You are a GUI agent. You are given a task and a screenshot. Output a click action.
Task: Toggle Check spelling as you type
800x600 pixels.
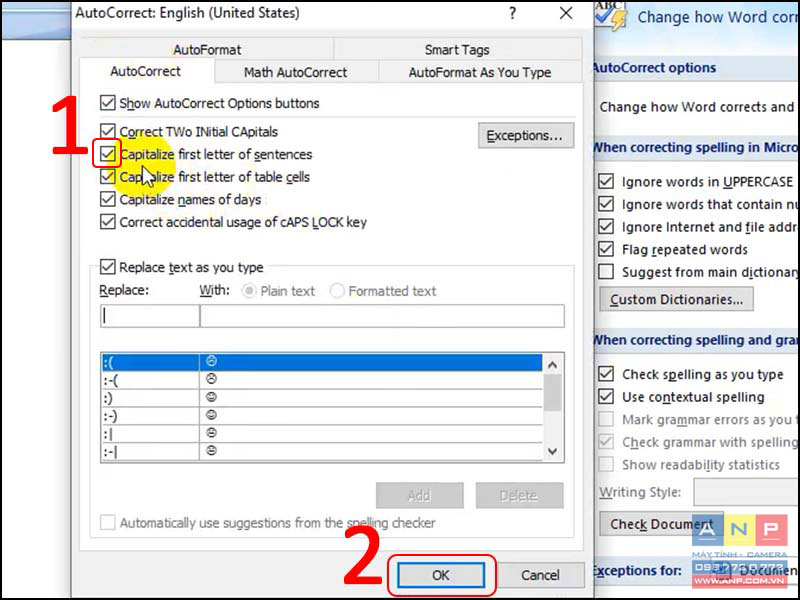606,374
